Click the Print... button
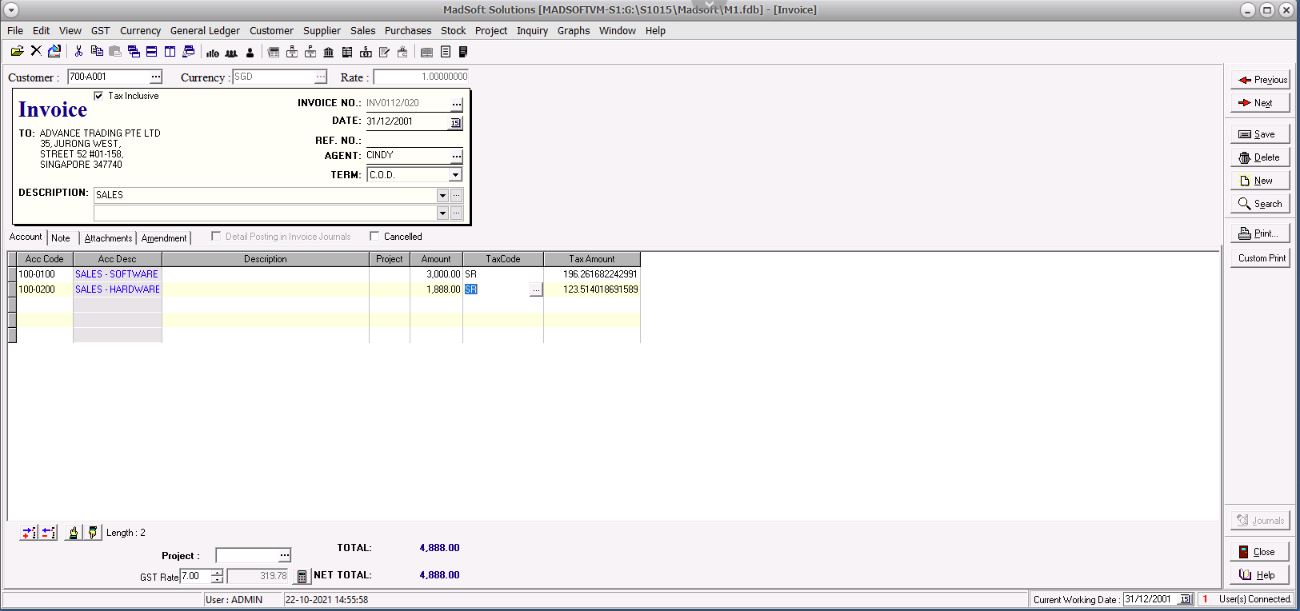Viewport: 1300px width, 611px height. [1260, 233]
